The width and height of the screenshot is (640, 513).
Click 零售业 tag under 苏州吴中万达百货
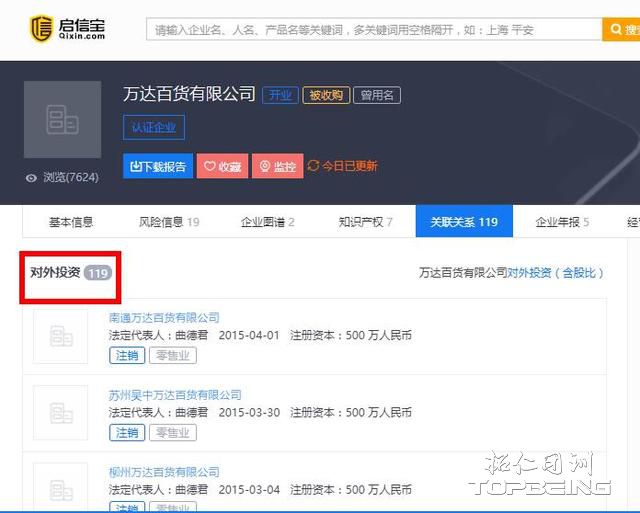173,433
